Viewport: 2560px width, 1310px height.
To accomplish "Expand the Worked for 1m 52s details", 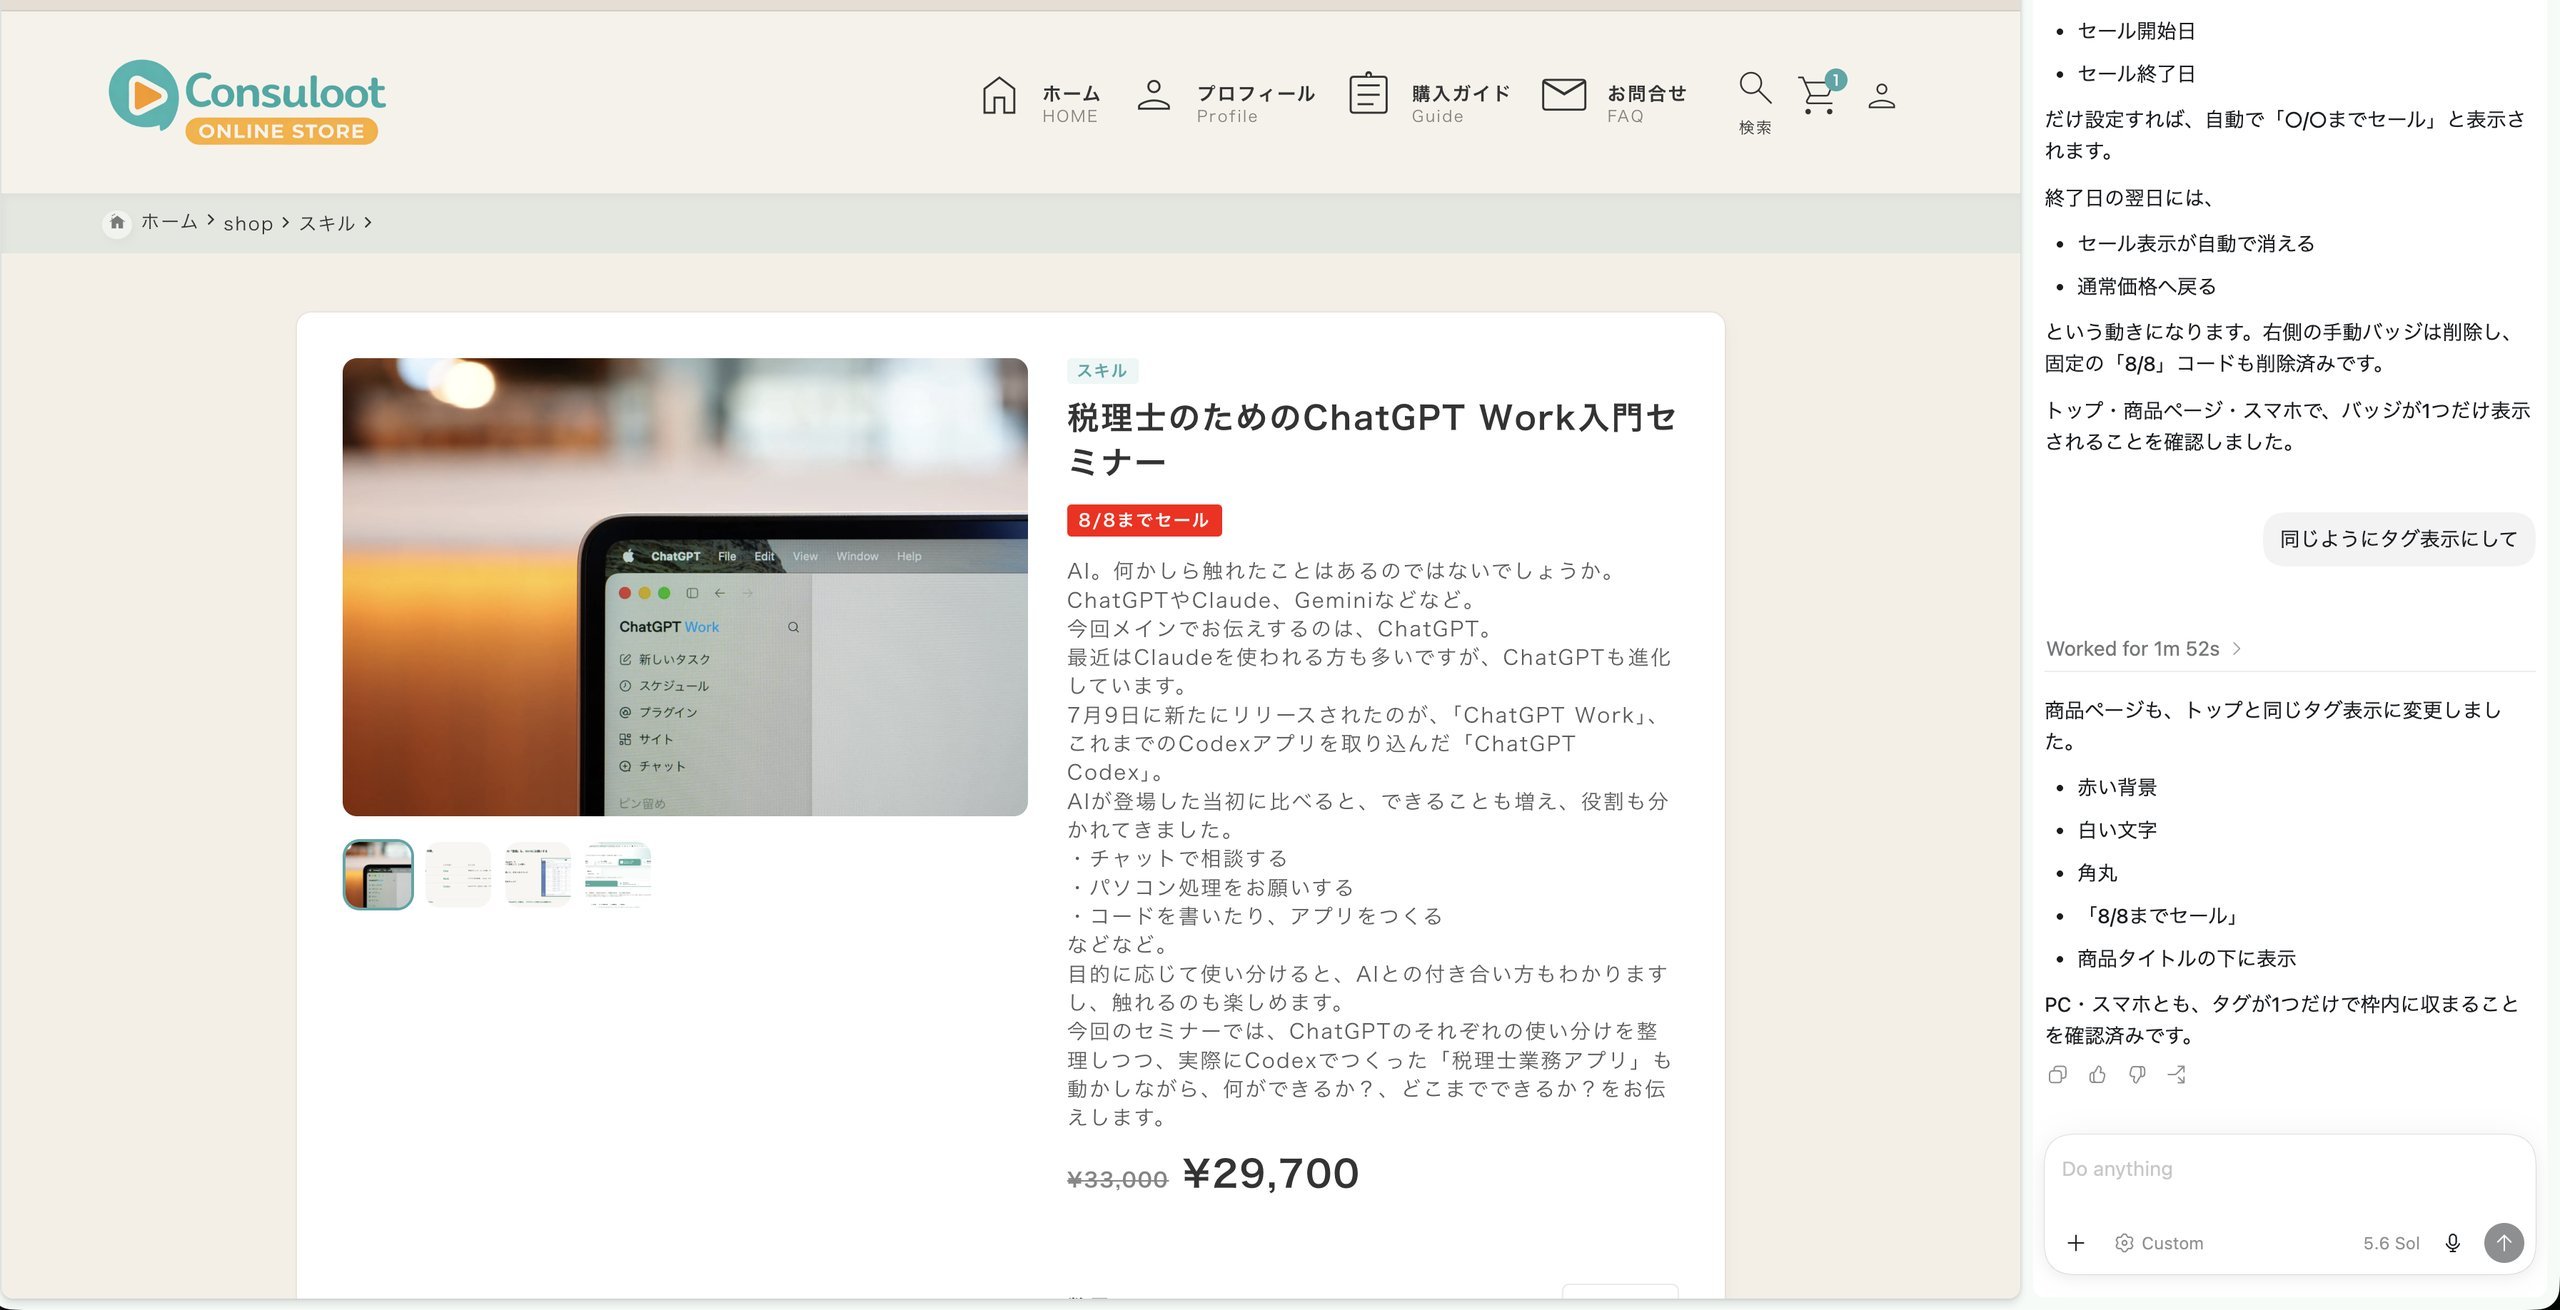I will [2144, 649].
